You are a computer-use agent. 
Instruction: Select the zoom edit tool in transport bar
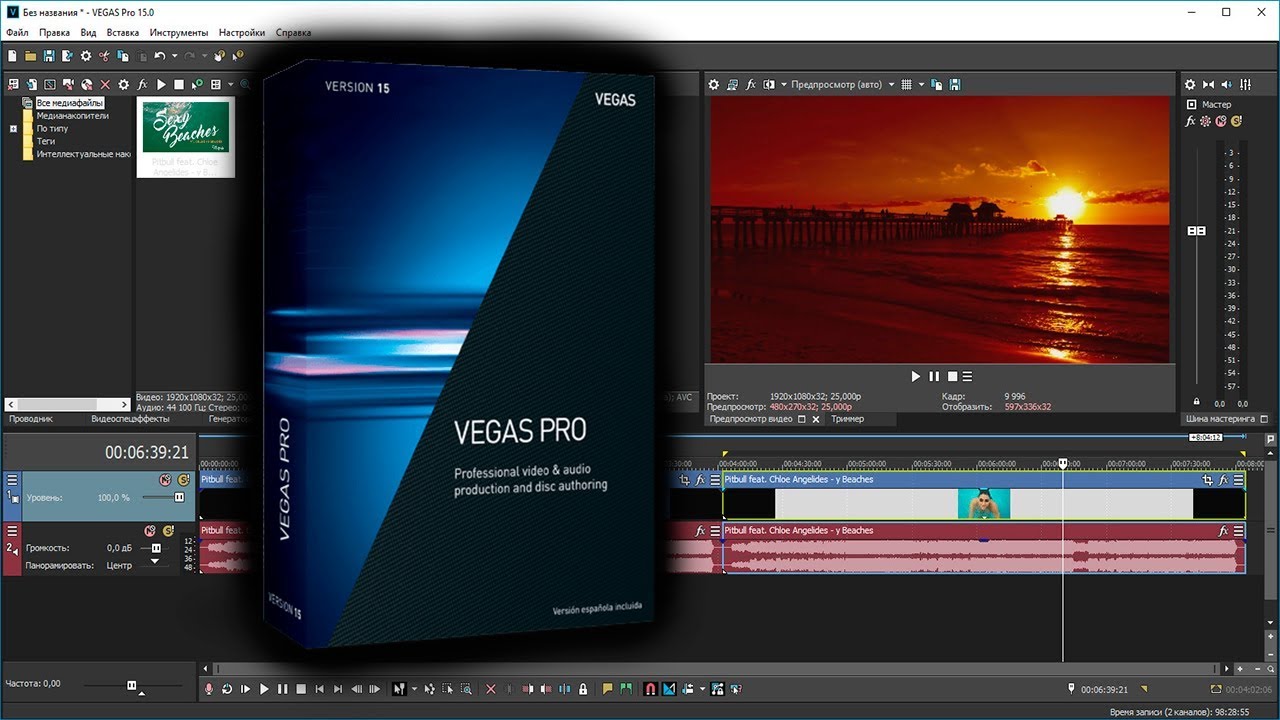466,689
